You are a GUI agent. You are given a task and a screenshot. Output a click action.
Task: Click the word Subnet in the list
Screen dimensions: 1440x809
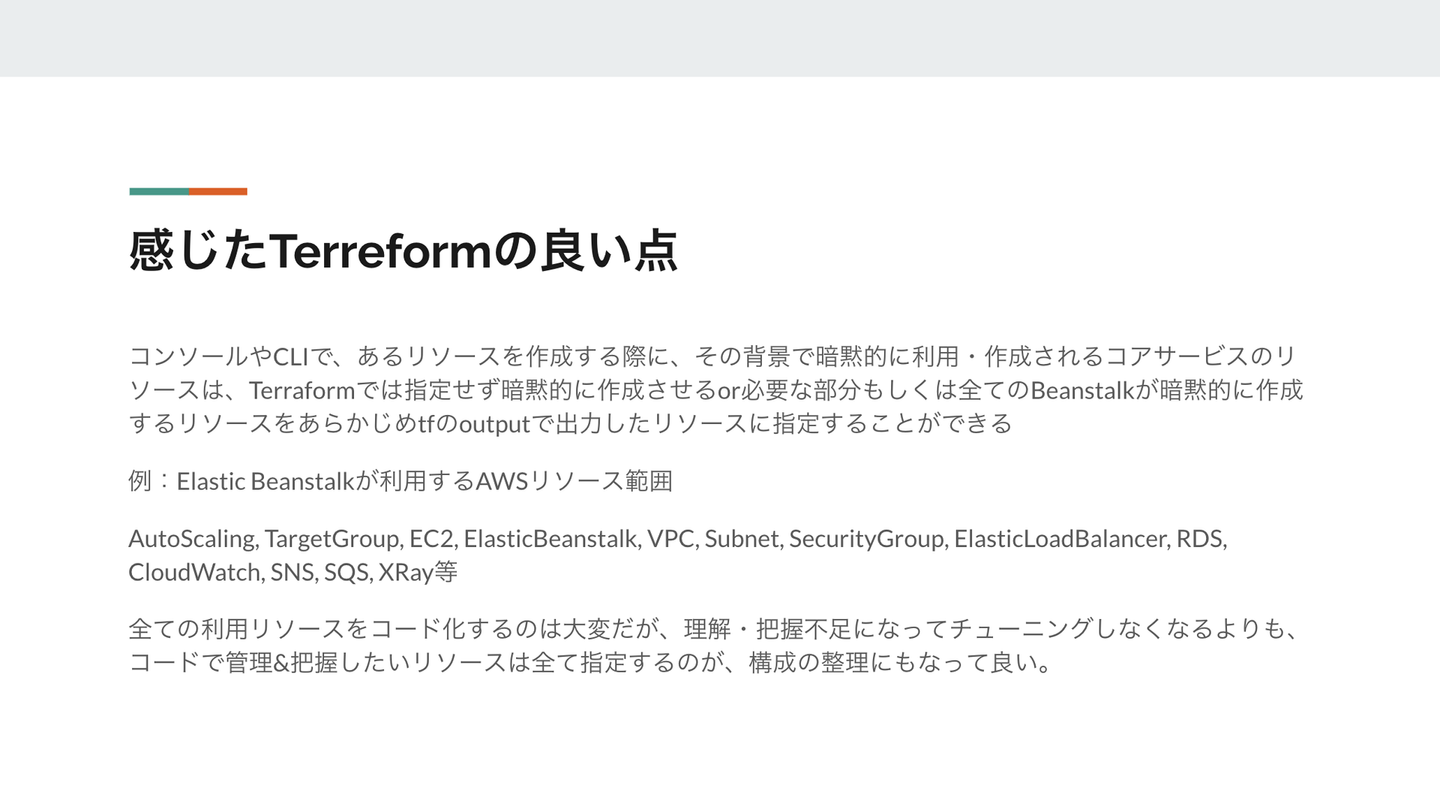743,539
